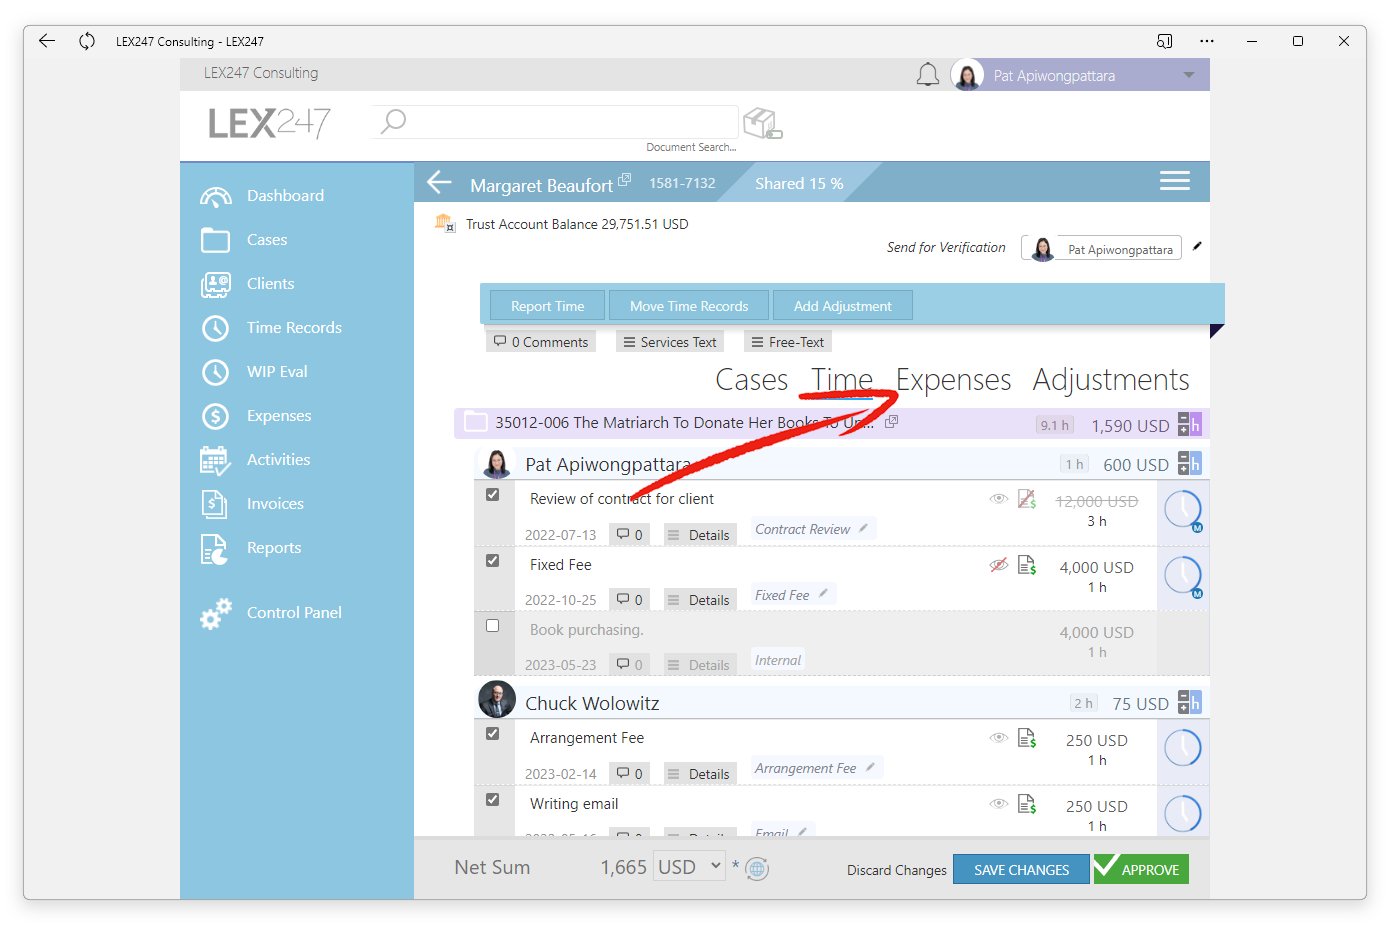Click the document search magnifier icon
This screenshot has height=925, width=1390.
click(x=394, y=121)
